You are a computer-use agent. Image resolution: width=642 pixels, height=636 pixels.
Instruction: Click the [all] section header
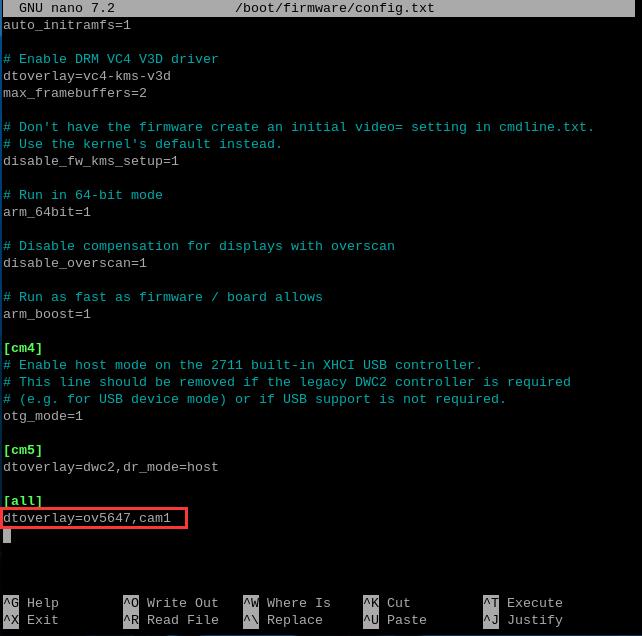click(23, 501)
